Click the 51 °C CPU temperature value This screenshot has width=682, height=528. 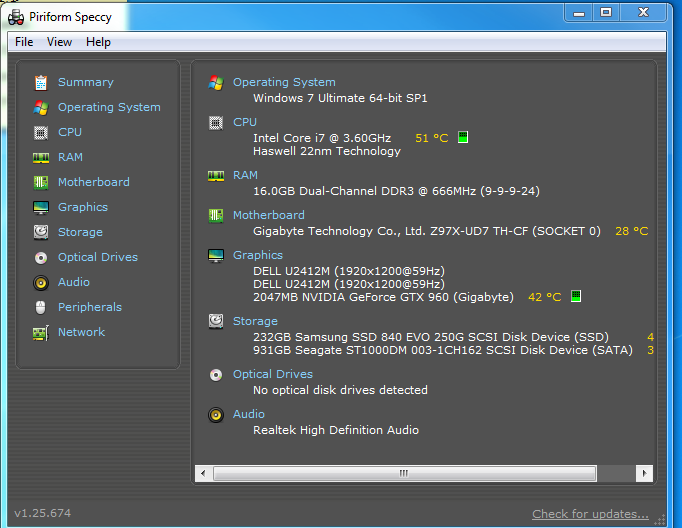[431, 138]
